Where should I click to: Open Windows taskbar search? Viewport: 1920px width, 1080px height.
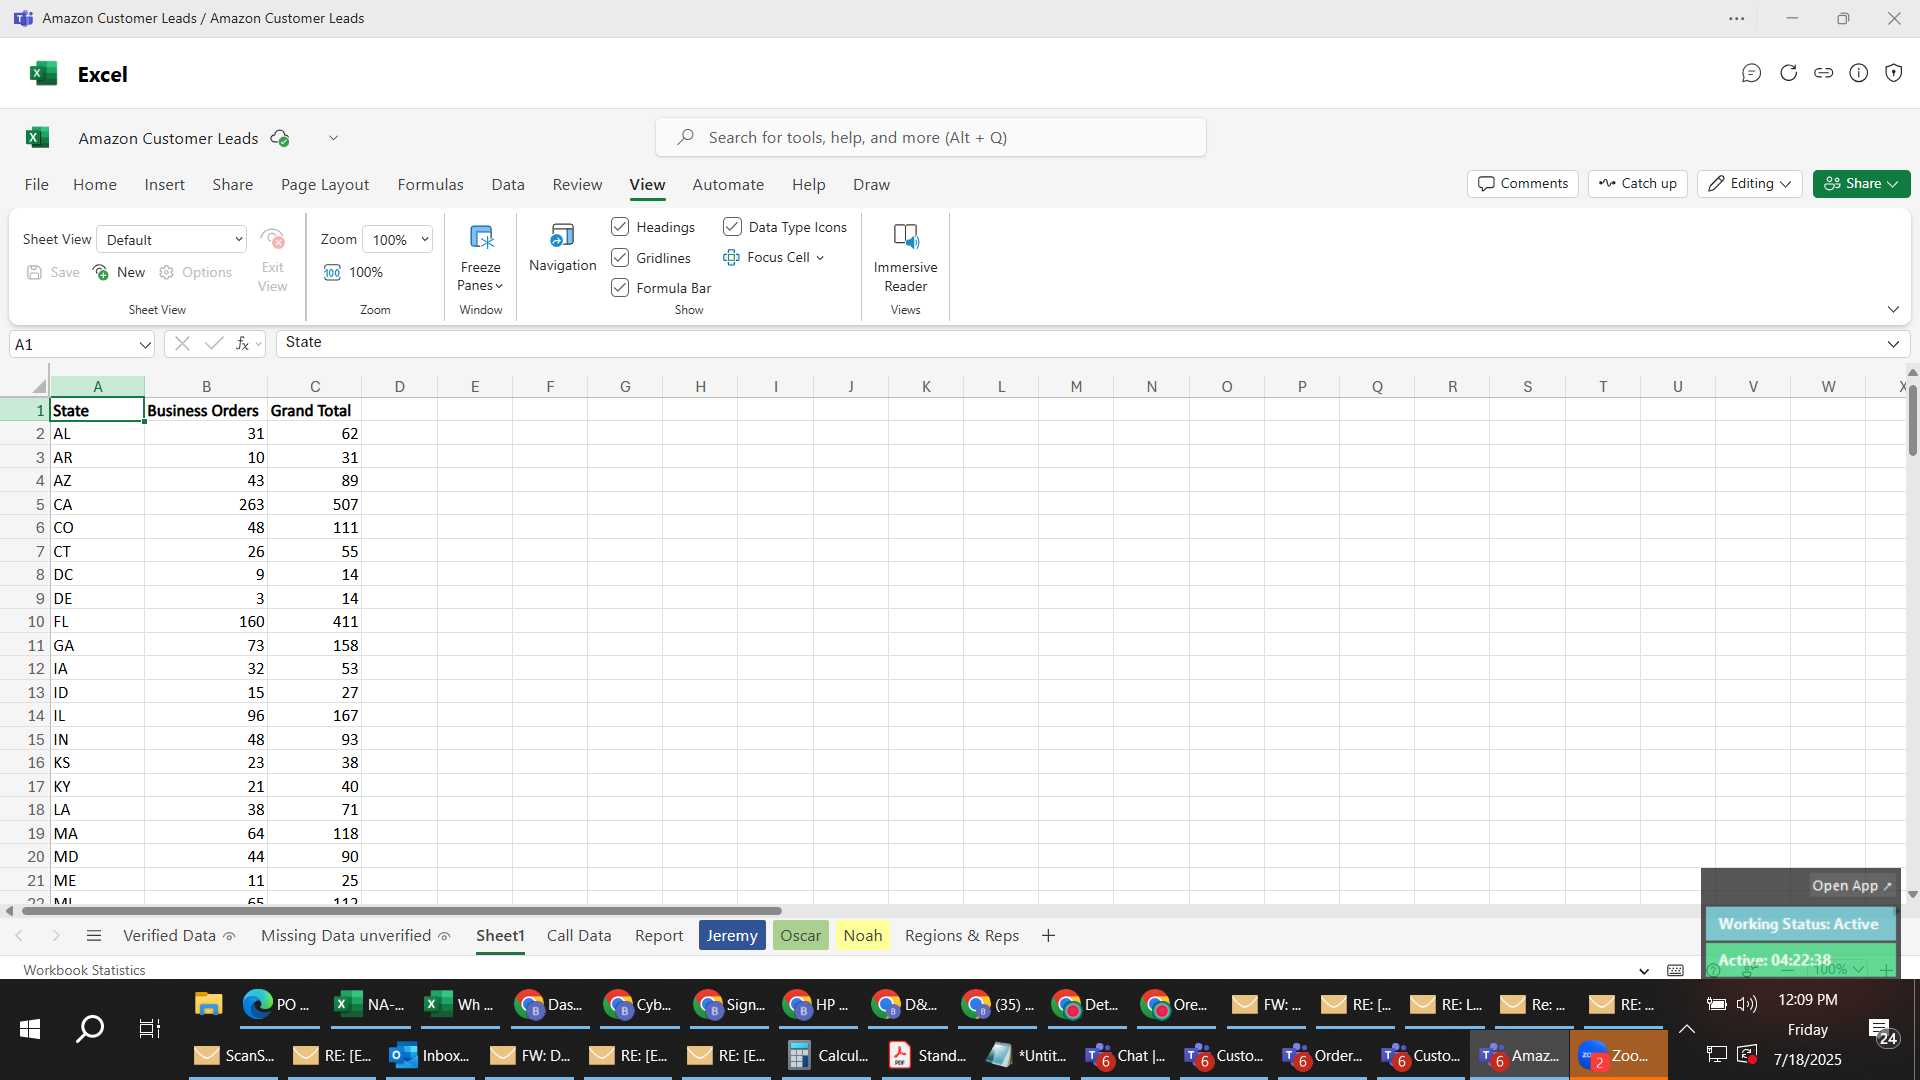pos(90,1029)
